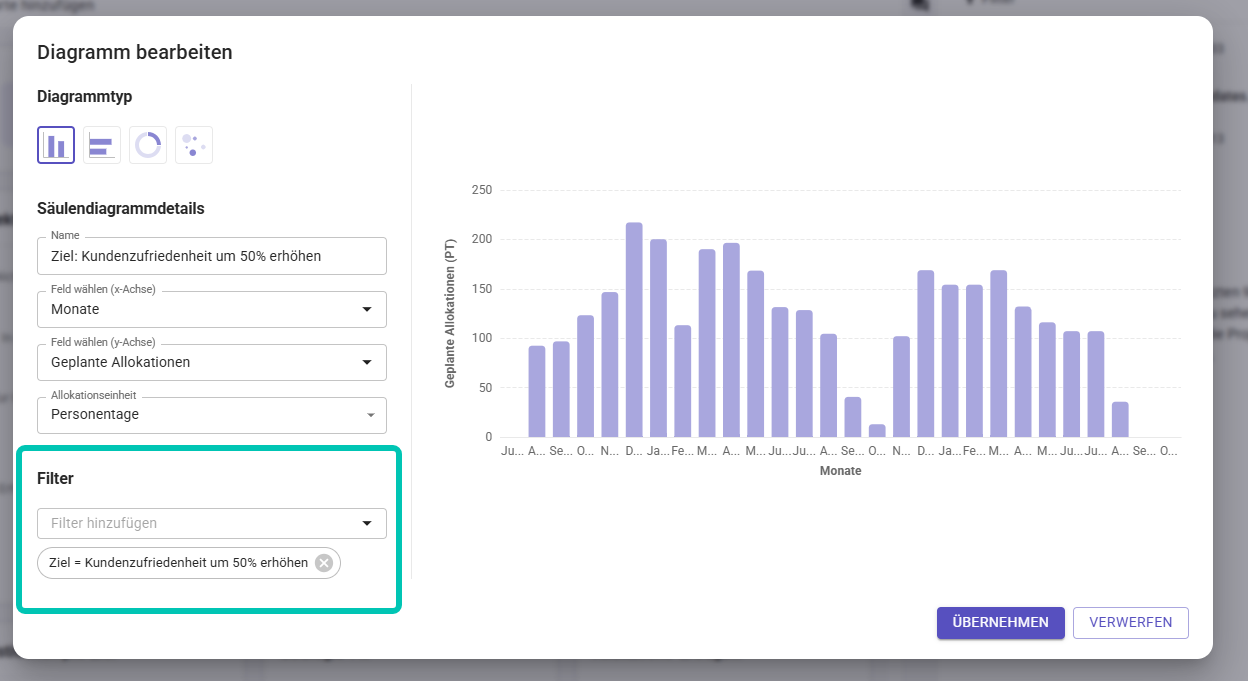Click the tallest bar labeled D... in chart
This screenshot has width=1248, height=681.
pos(634,330)
